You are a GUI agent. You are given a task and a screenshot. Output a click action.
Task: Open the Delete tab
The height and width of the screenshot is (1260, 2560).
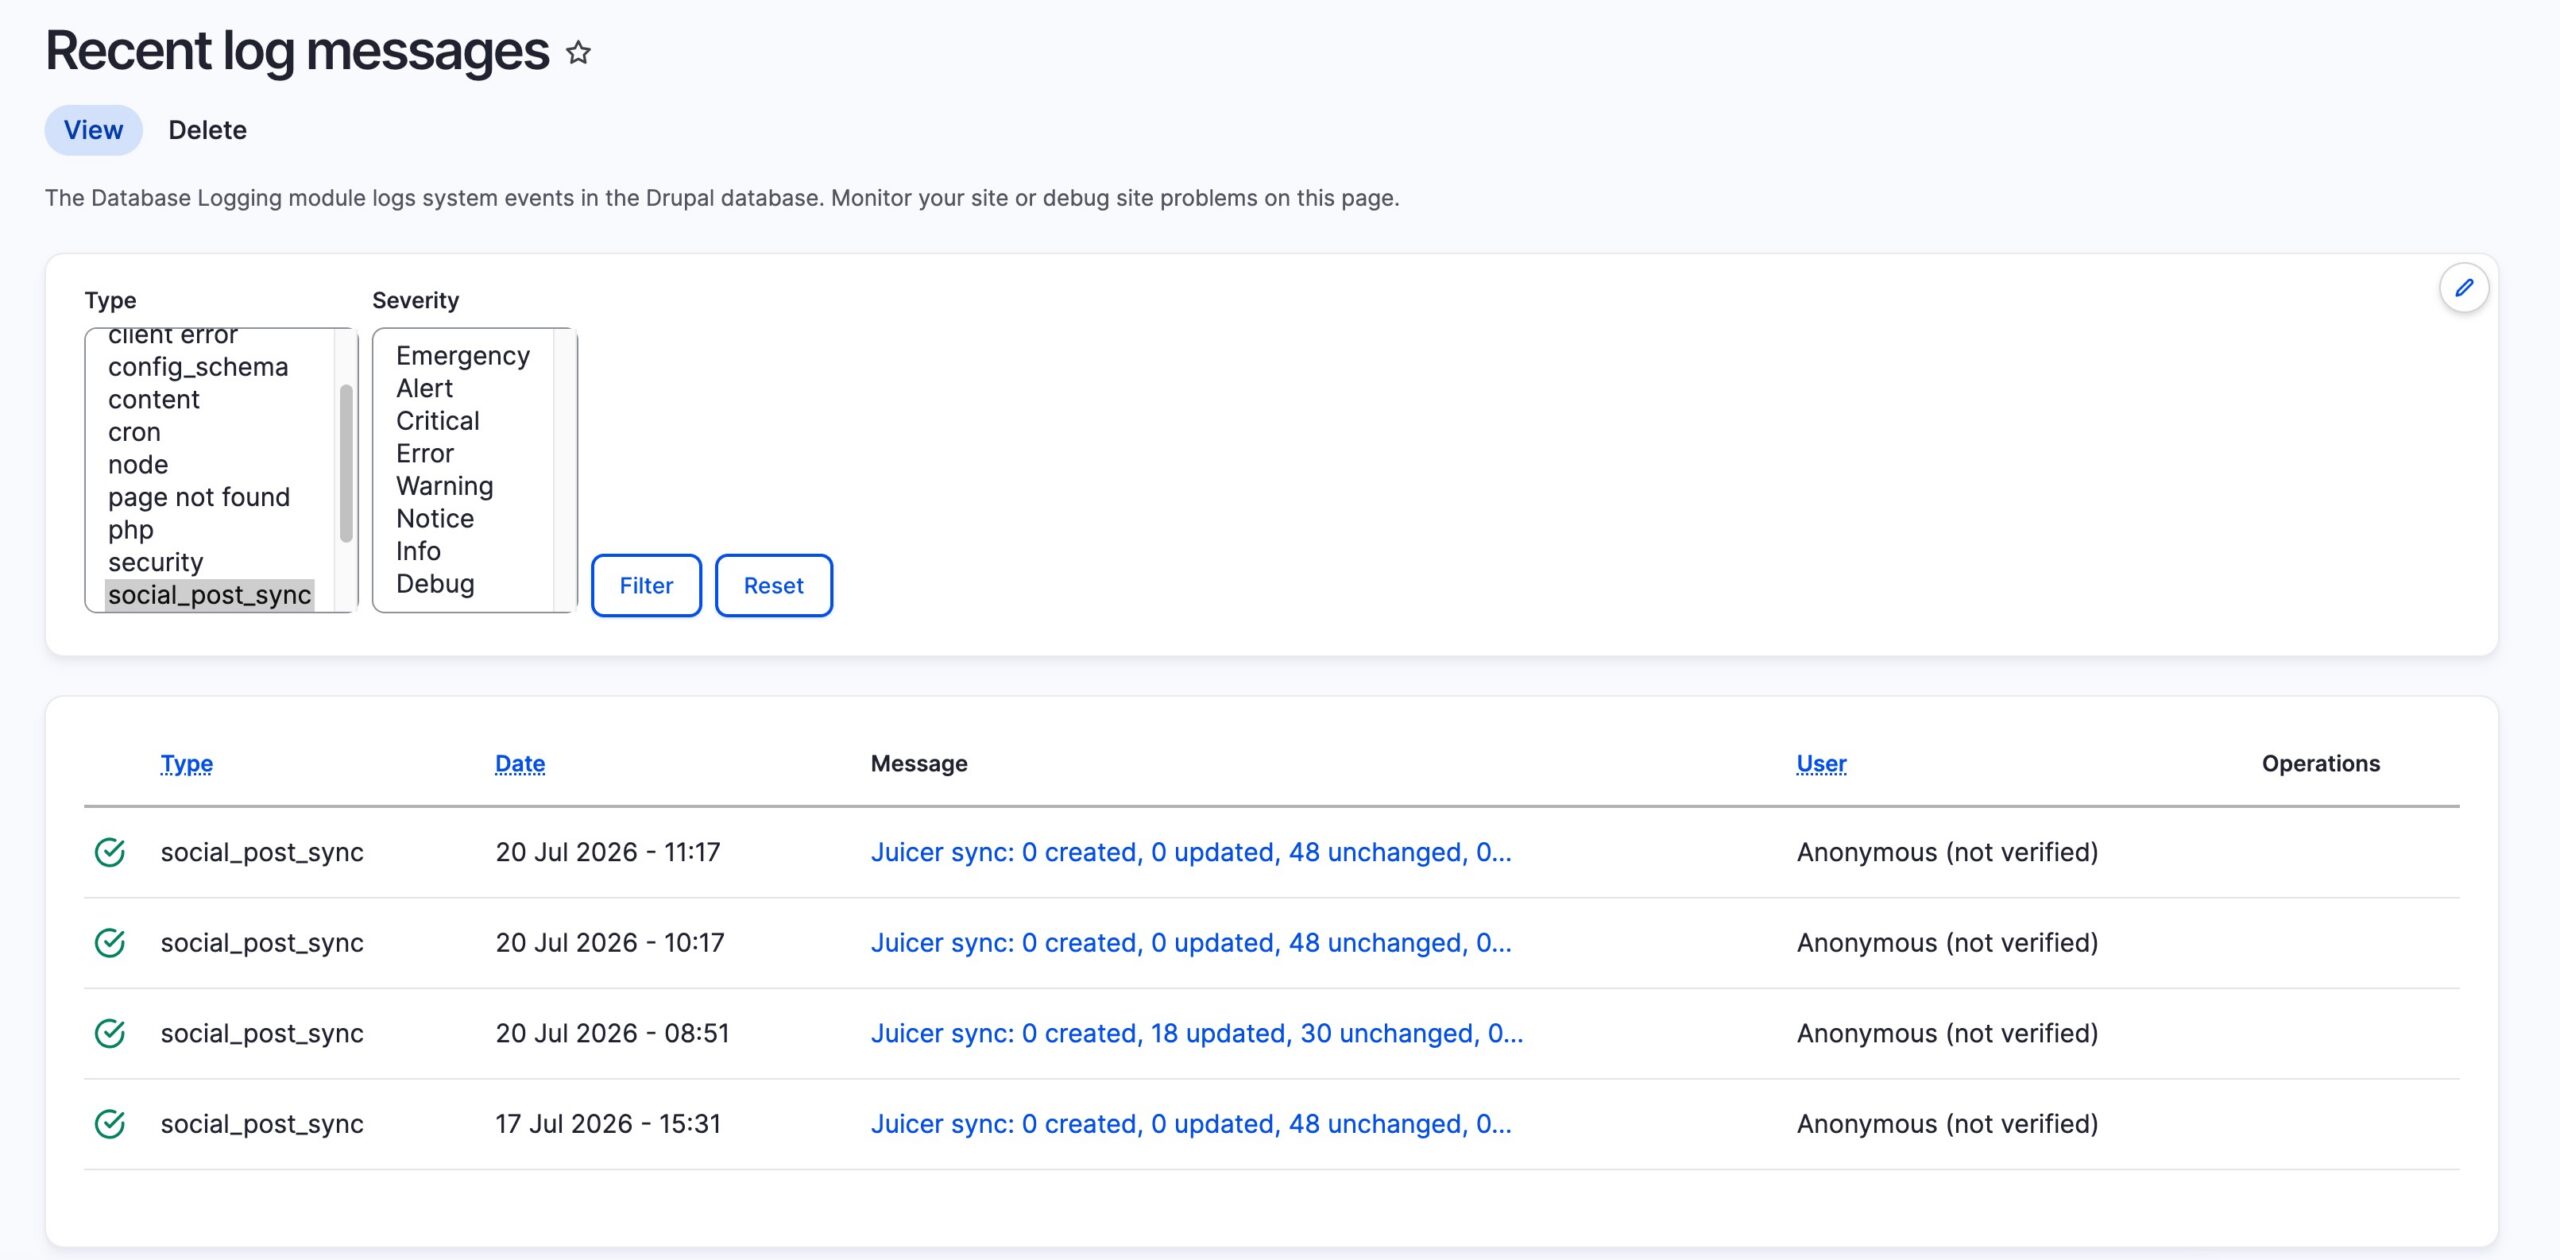[207, 130]
